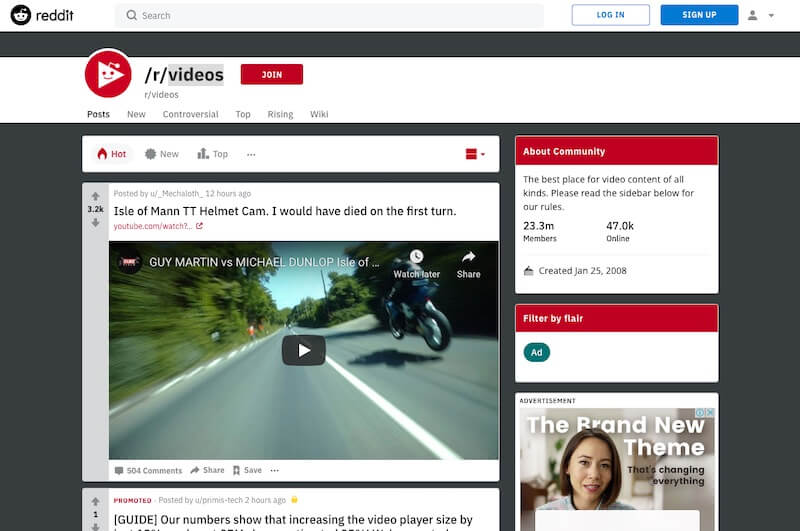Open the promoted [GUIDE] post title
Screen dimensions: 800x531
[293, 522]
